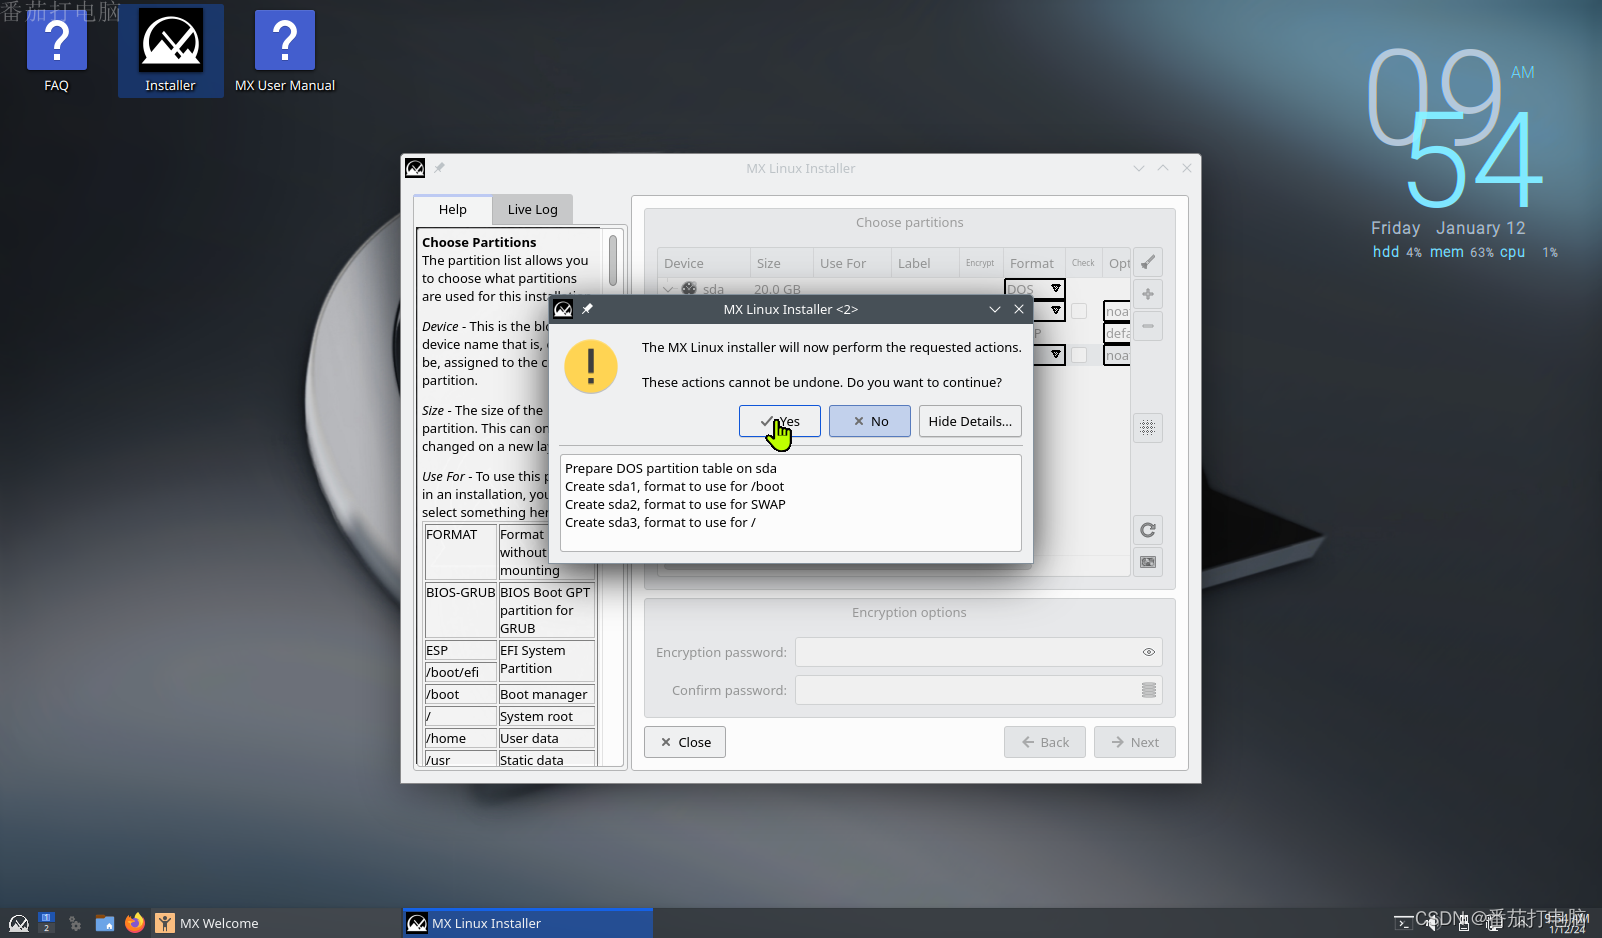Image resolution: width=1602 pixels, height=938 pixels.
Task: Shade the MX Linux Installer <2> dialog
Action: [x=995, y=309]
